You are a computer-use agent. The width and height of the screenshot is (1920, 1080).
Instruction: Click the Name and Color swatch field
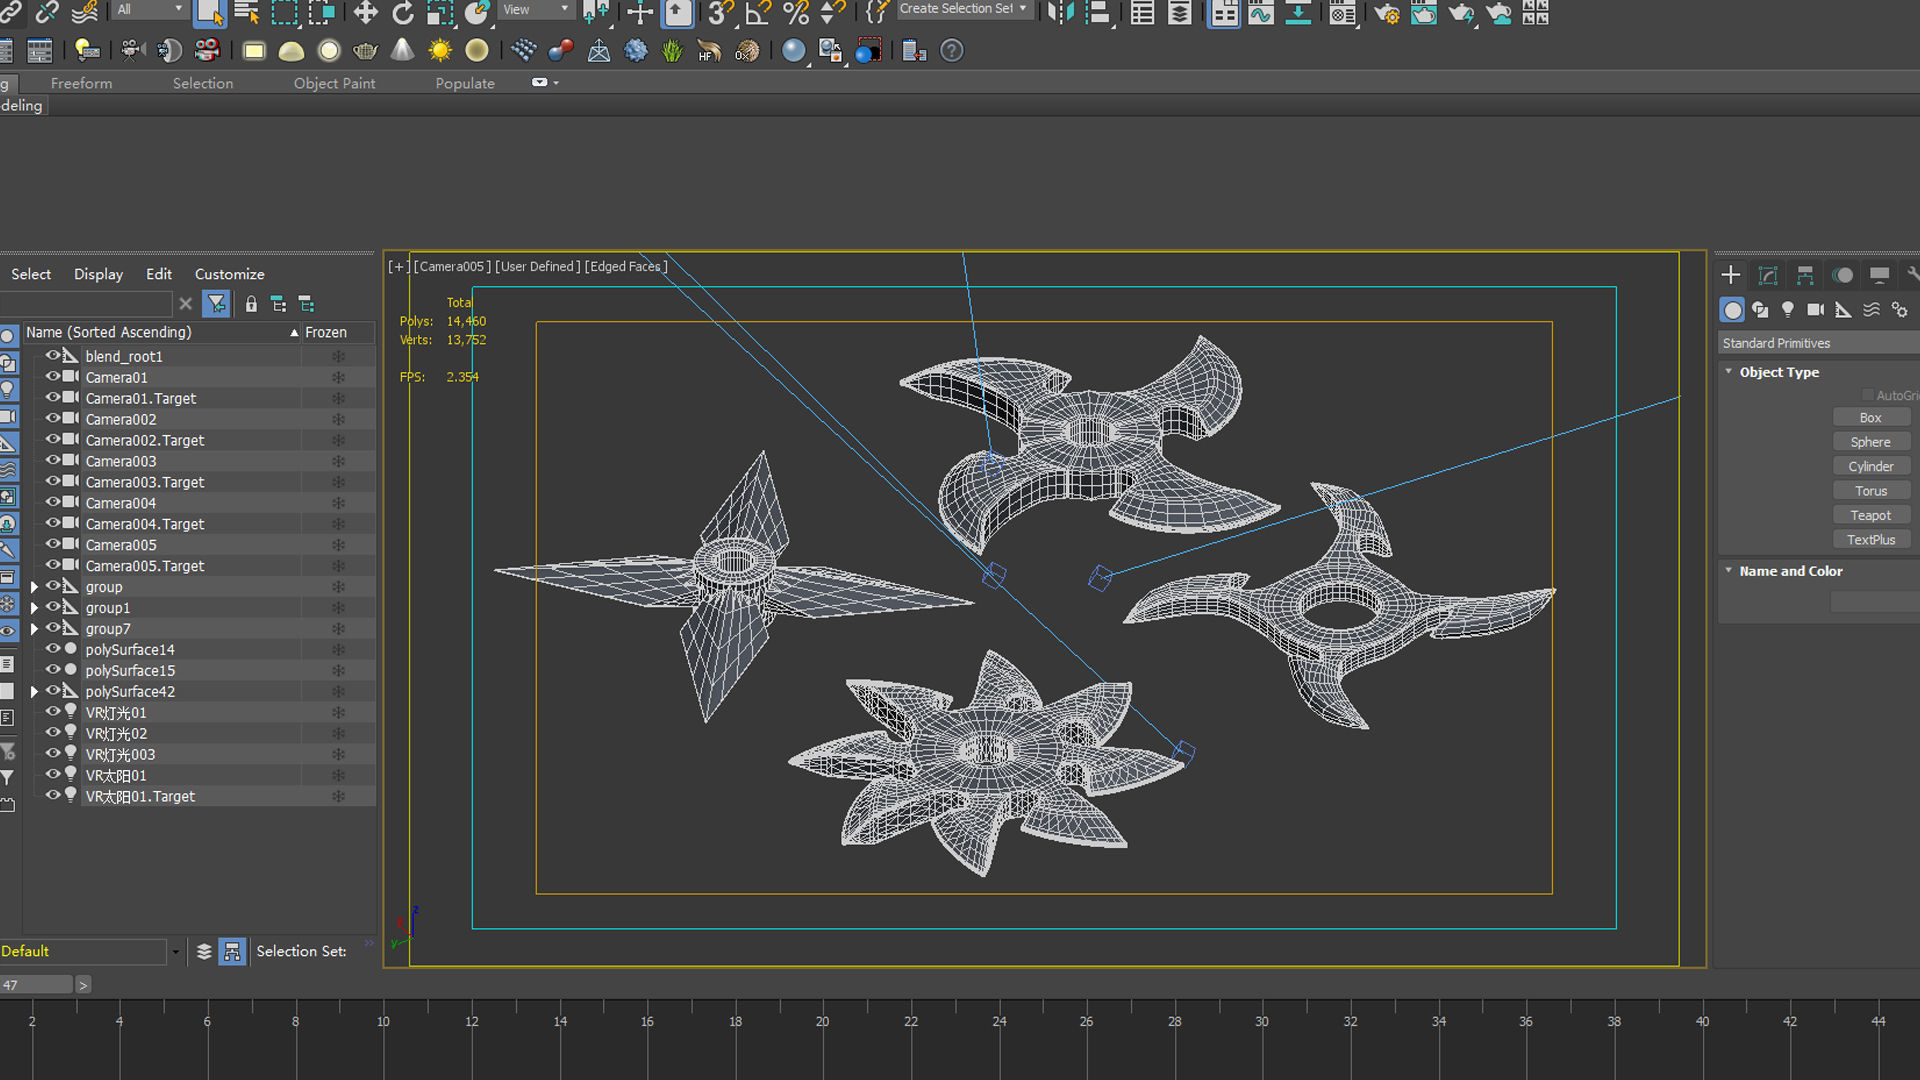tap(1873, 601)
